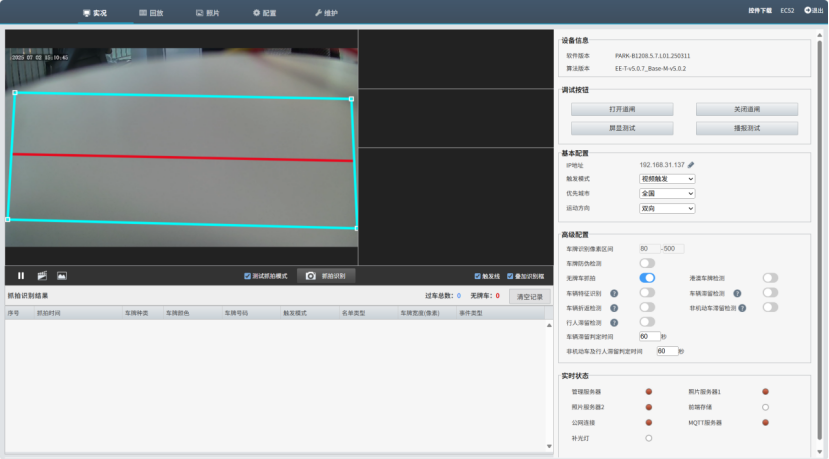Click 清空记录 button
829x459 pixels.
click(x=530, y=297)
